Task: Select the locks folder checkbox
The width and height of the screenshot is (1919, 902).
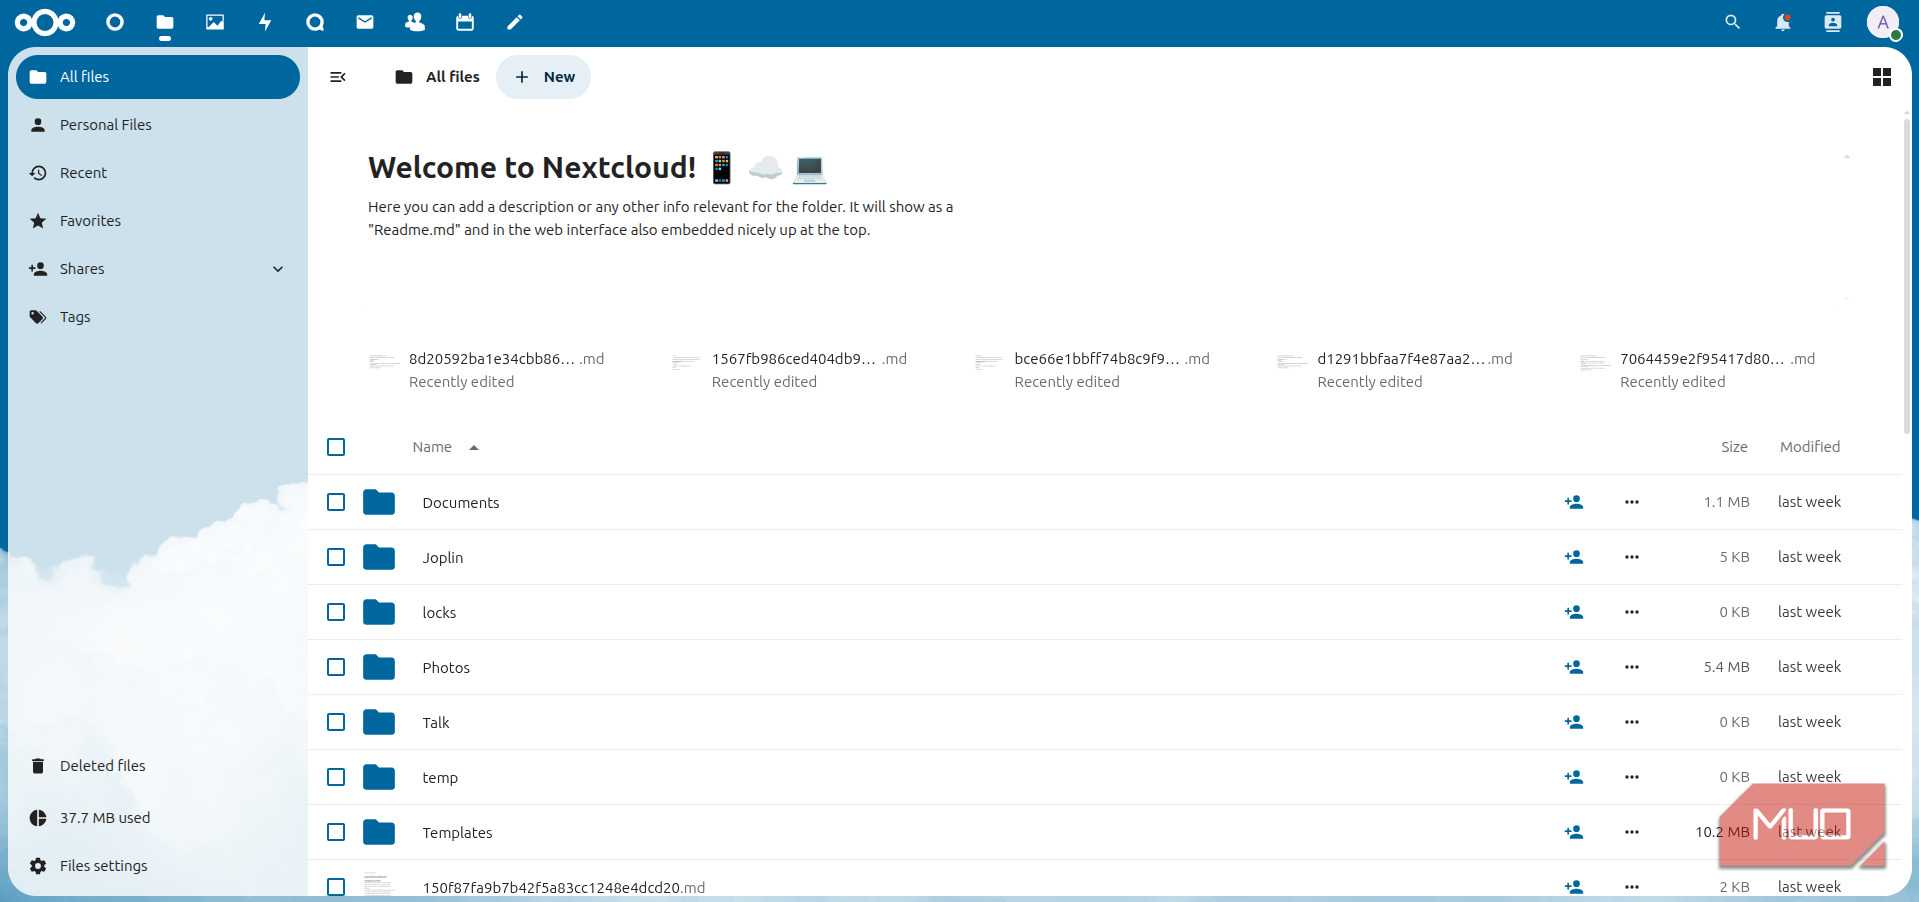Action: point(336,612)
